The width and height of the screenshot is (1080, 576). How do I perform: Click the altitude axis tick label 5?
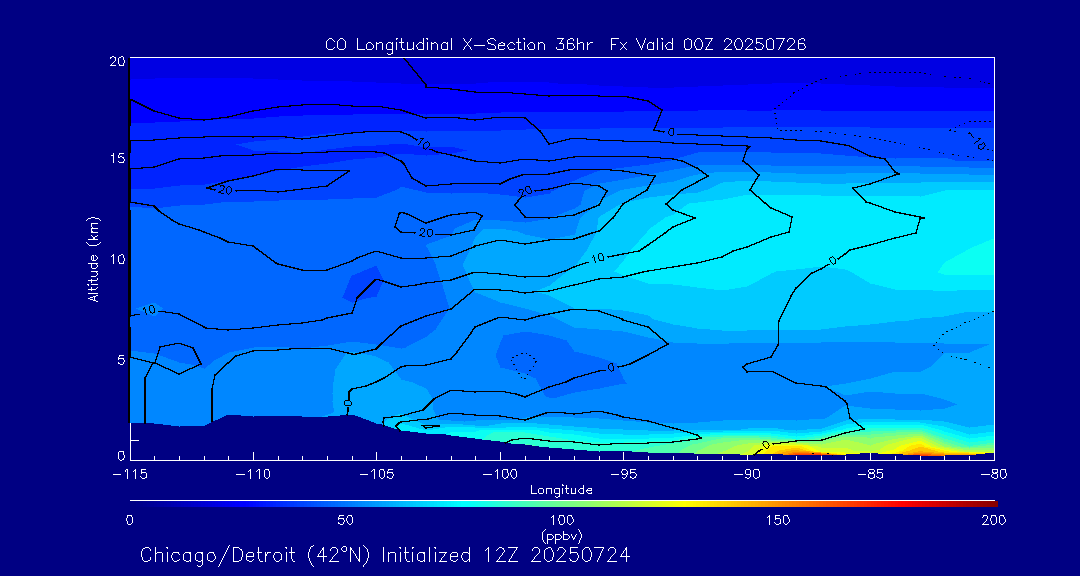(121, 359)
